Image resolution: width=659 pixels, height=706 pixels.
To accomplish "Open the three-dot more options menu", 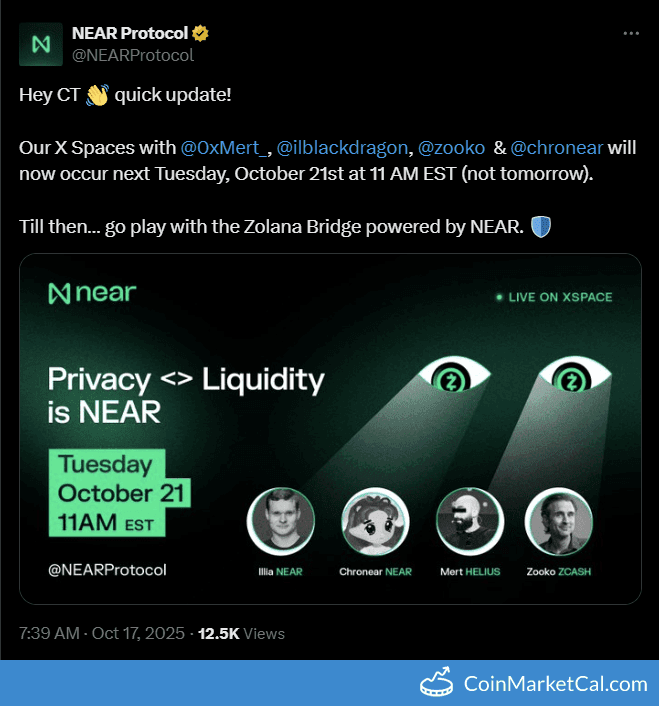I will (631, 34).
